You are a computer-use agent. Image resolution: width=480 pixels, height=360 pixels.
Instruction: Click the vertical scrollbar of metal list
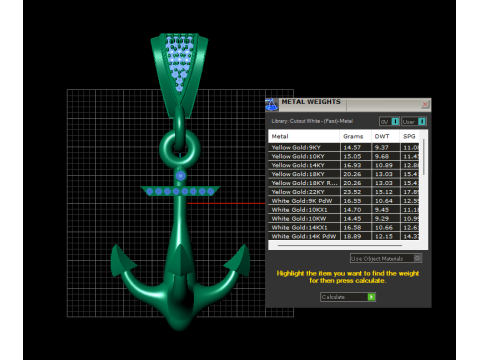coord(424,157)
